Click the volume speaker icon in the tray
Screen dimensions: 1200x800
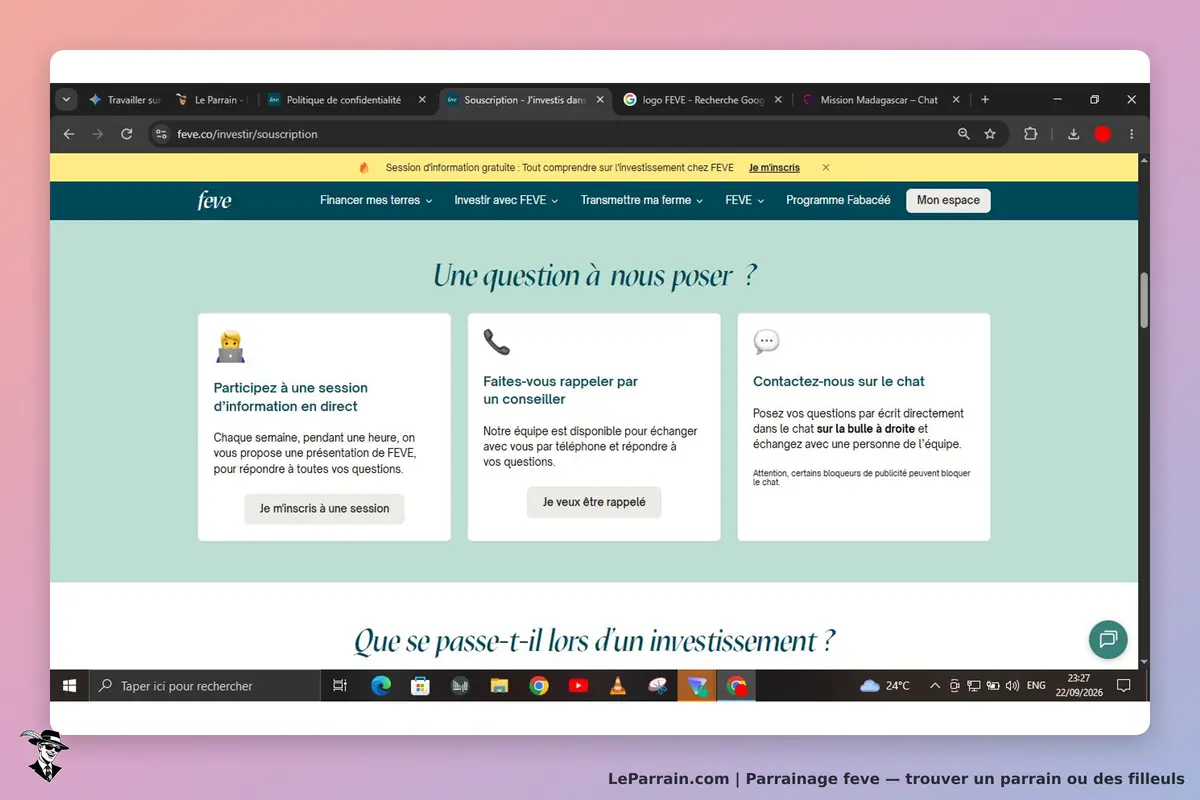(x=1012, y=686)
